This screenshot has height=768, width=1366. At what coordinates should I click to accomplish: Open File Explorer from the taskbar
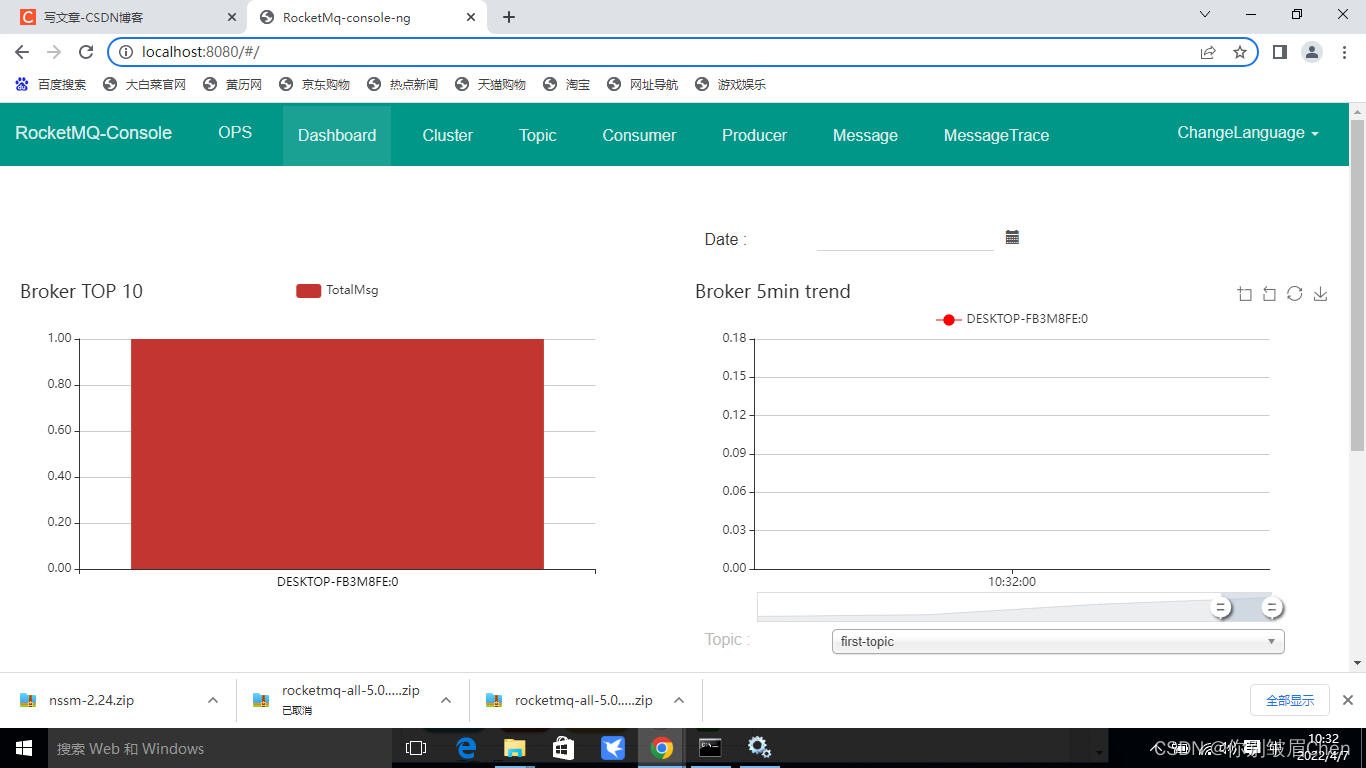(515, 748)
